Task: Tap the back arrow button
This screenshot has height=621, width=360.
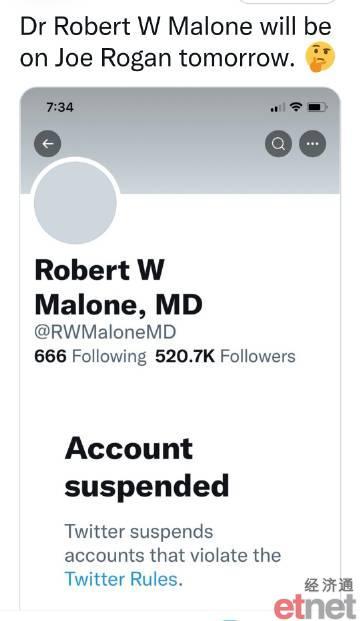Action: tap(48, 143)
